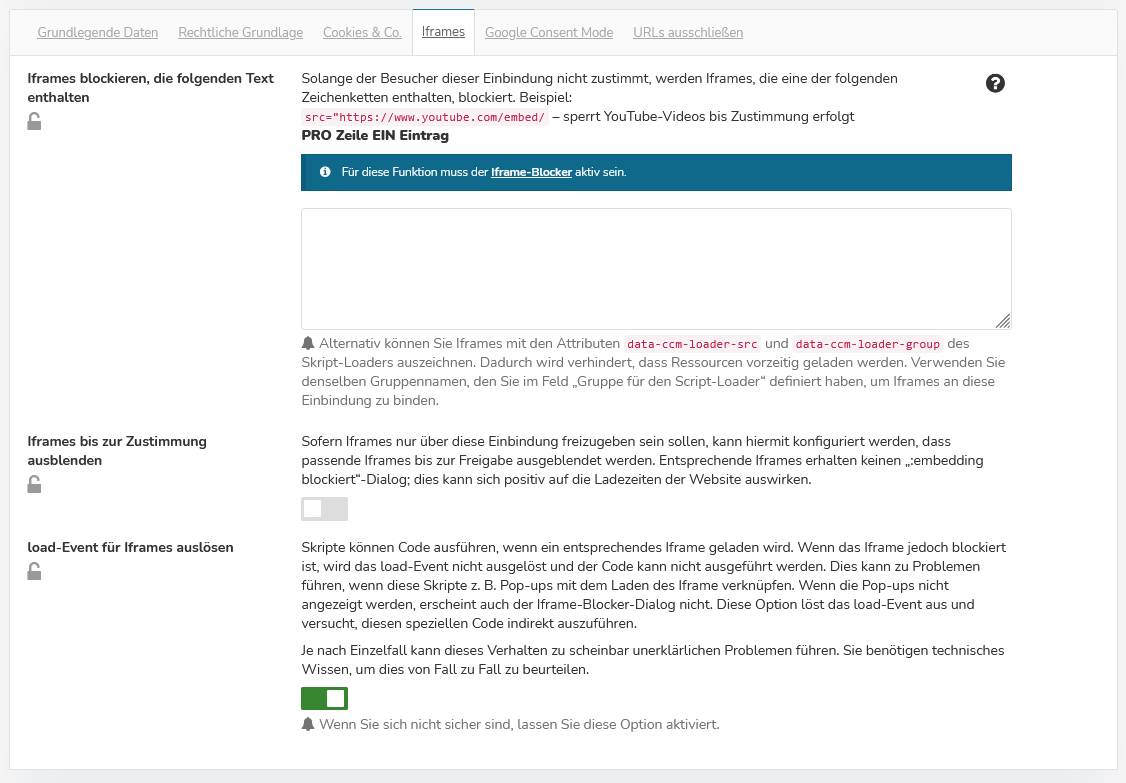The height and width of the screenshot is (783, 1126).
Task: Follow the Iframe-Blocker link in the banner
Action: (531, 172)
